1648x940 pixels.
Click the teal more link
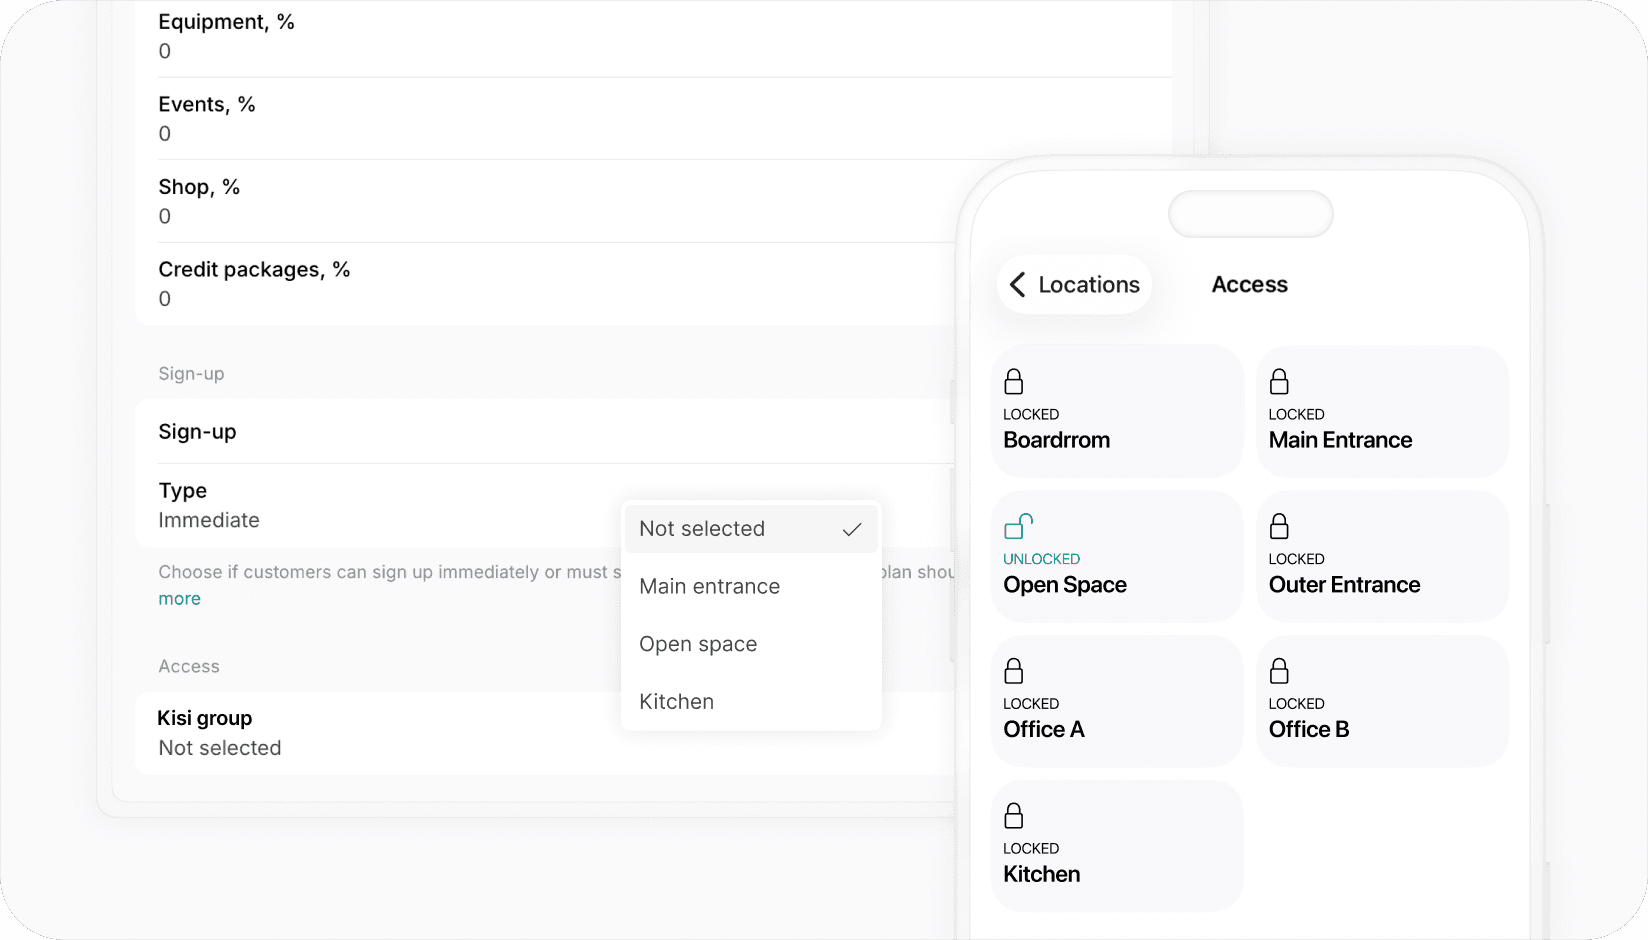click(x=179, y=598)
